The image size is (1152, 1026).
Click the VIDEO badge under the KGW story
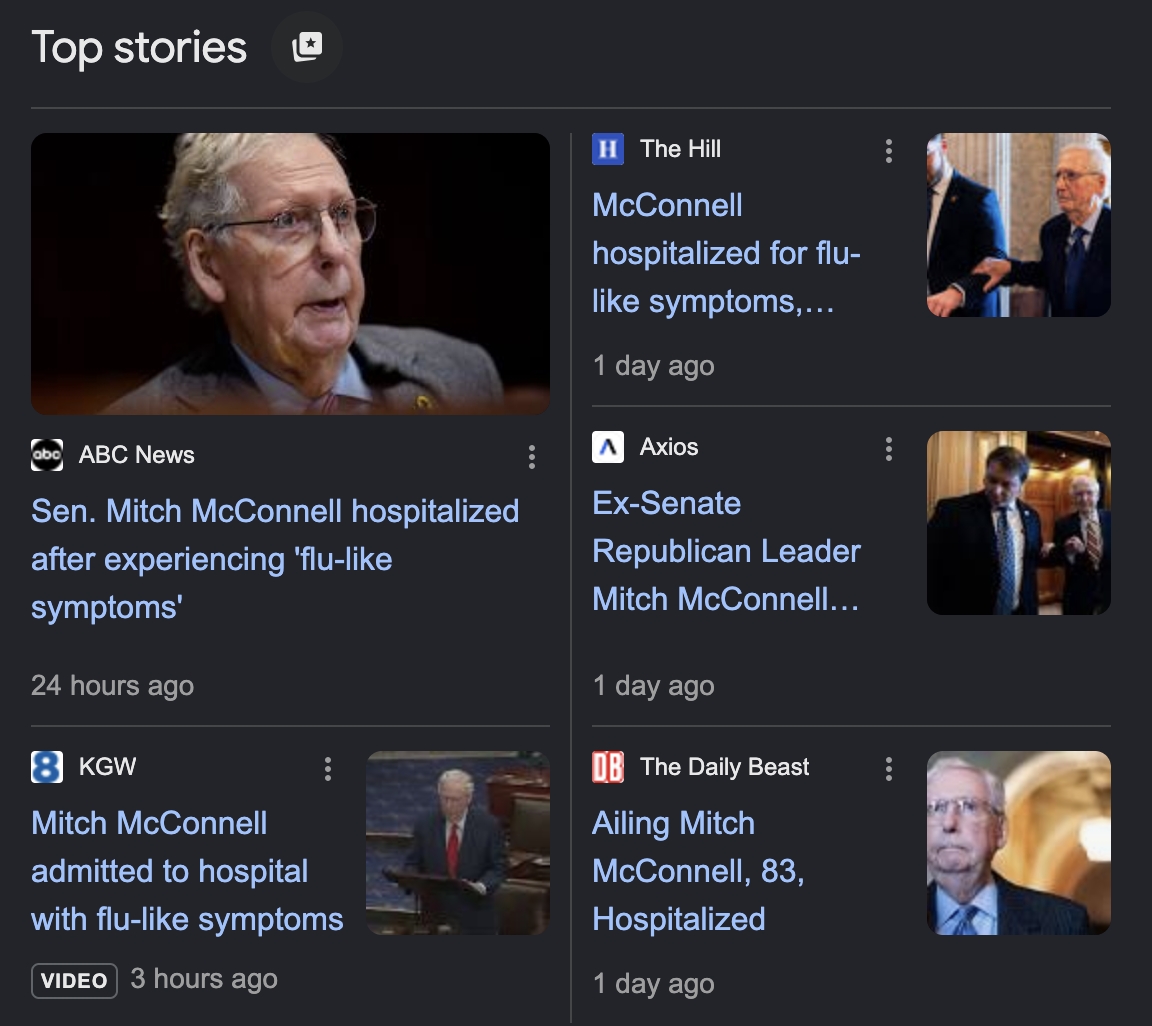click(75, 981)
